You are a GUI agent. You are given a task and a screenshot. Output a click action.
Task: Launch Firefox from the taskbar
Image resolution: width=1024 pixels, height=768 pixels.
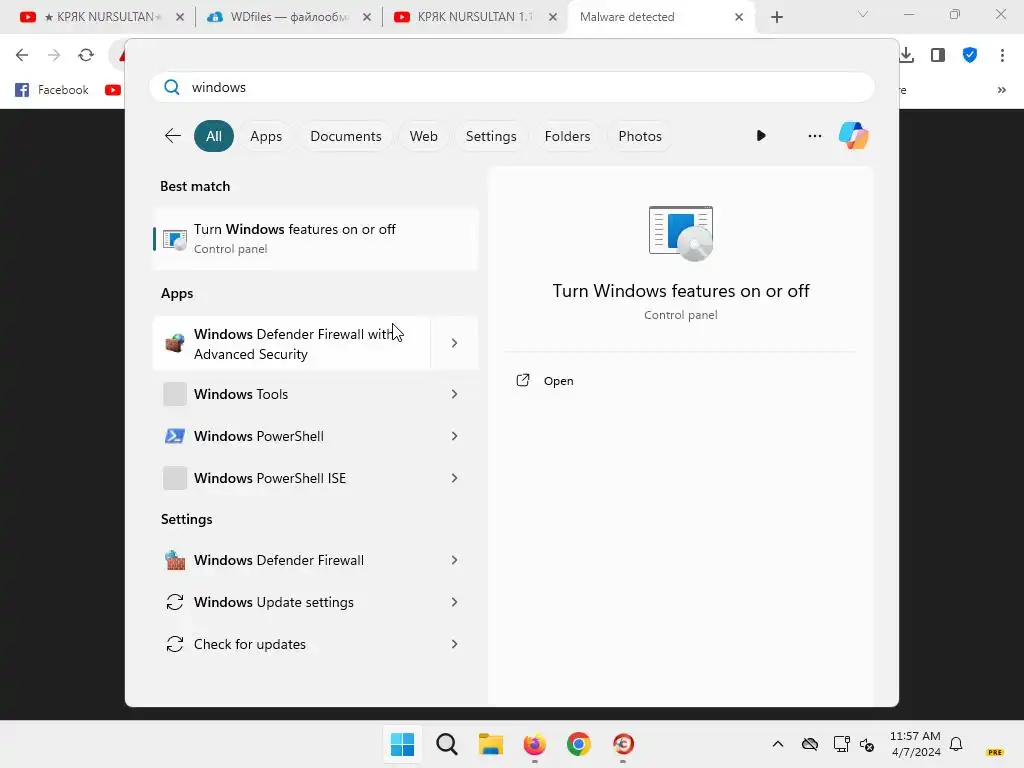(535, 744)
